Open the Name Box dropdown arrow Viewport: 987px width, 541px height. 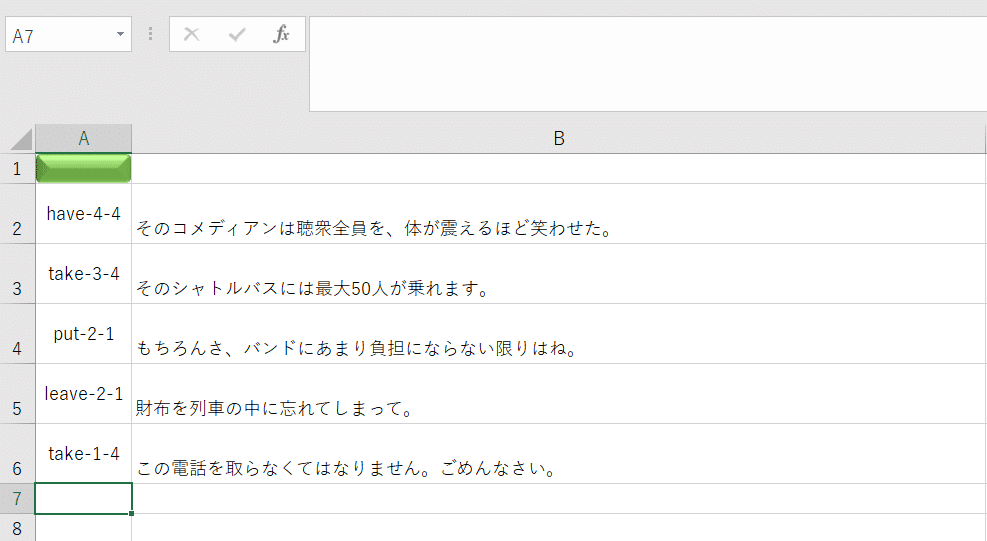(x=120, y=34)
